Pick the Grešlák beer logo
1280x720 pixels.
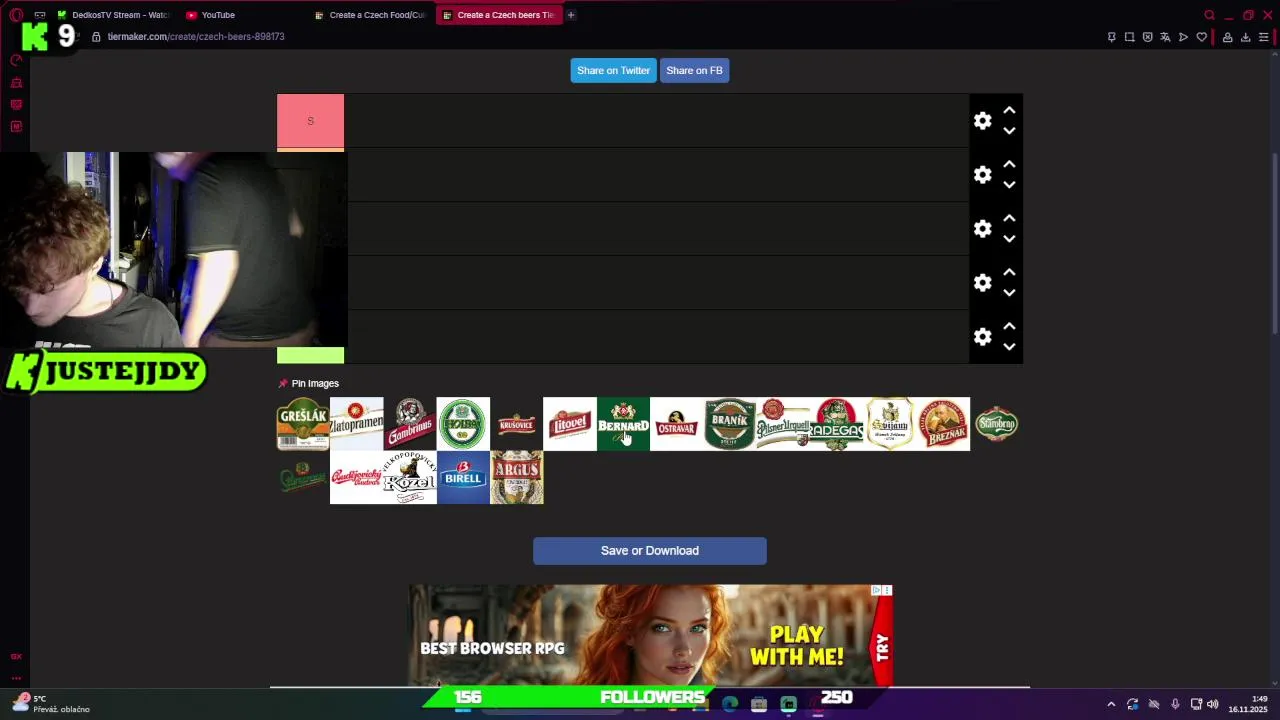point(303,424)
